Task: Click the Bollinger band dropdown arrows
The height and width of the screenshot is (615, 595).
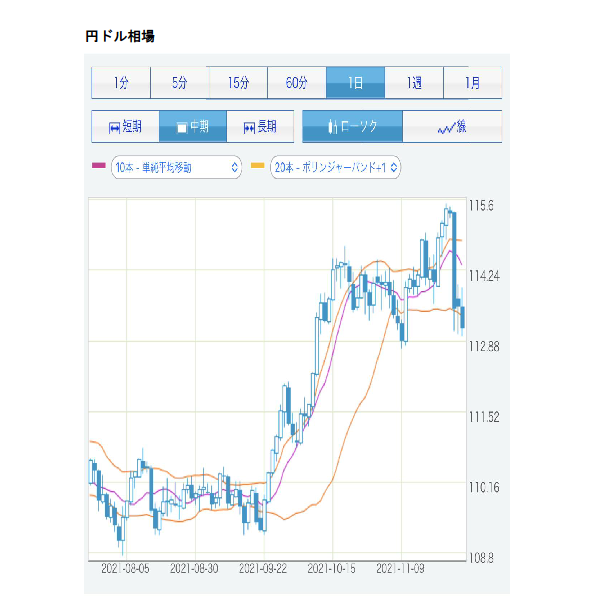Action: tap(393, 167)
